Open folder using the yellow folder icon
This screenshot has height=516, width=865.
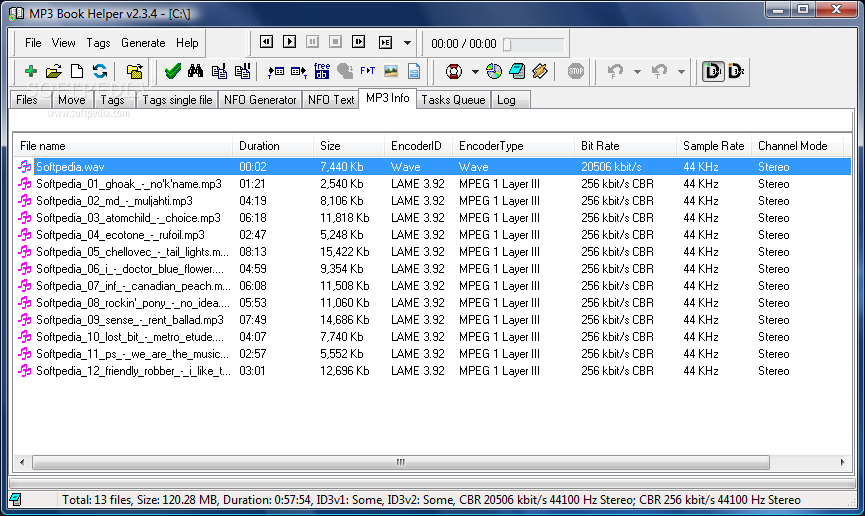click(54, 71)
